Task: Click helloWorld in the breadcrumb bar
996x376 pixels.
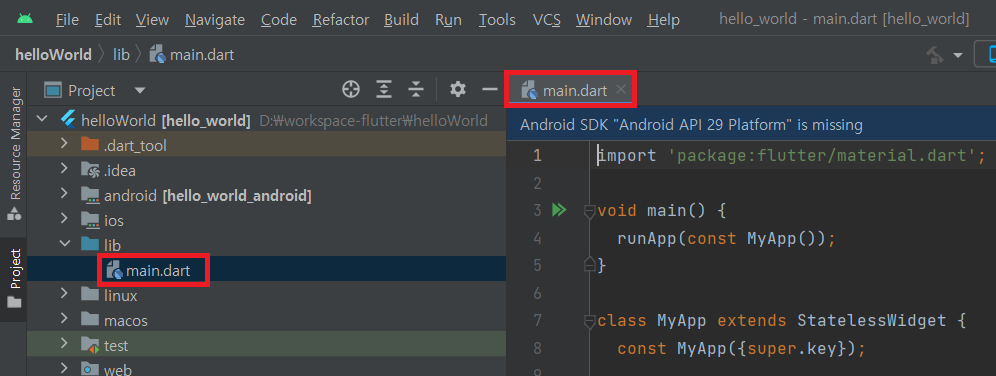Action: tap(53, 55)
